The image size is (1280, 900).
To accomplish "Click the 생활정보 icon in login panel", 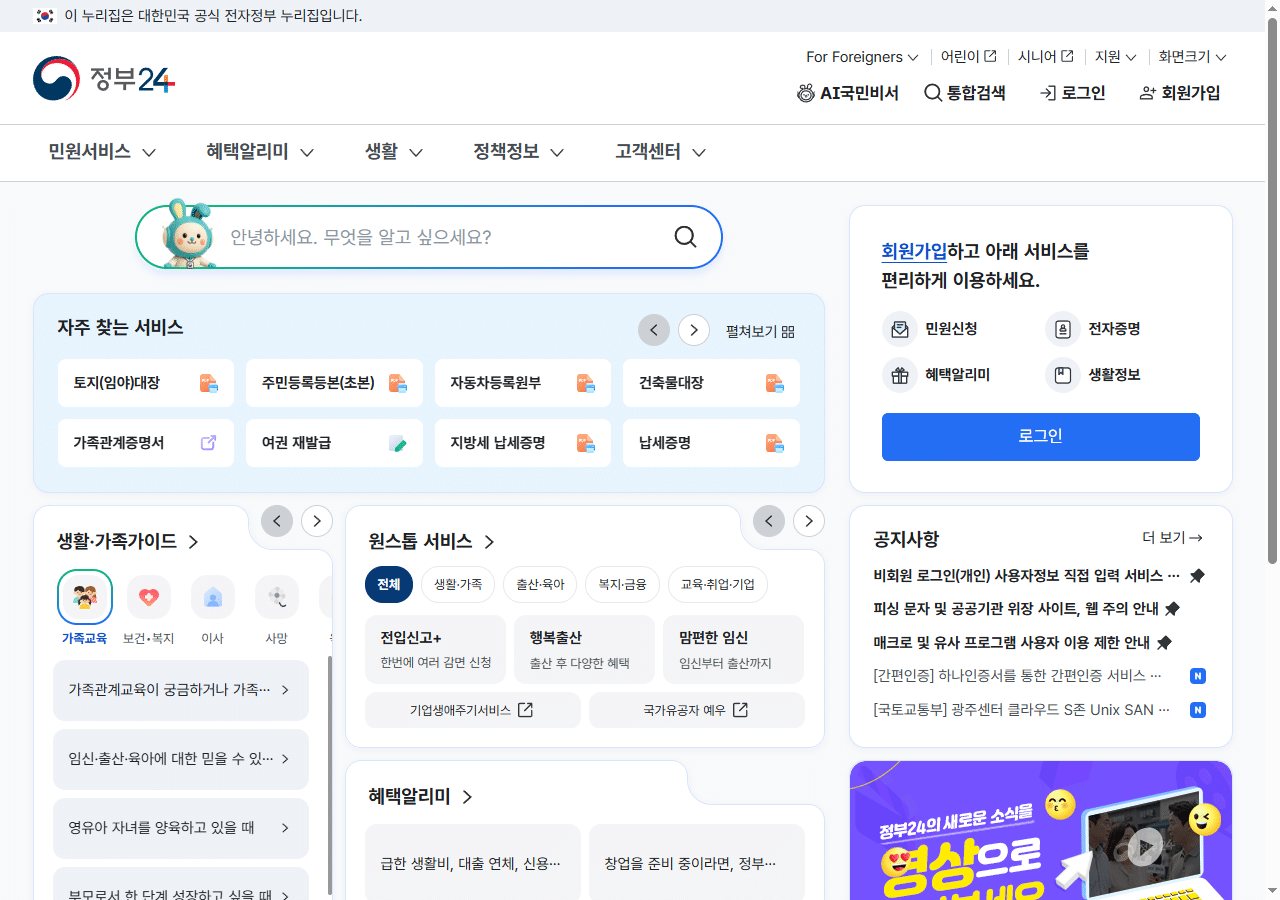I will pyautogui.click(x=1063, y=375).
